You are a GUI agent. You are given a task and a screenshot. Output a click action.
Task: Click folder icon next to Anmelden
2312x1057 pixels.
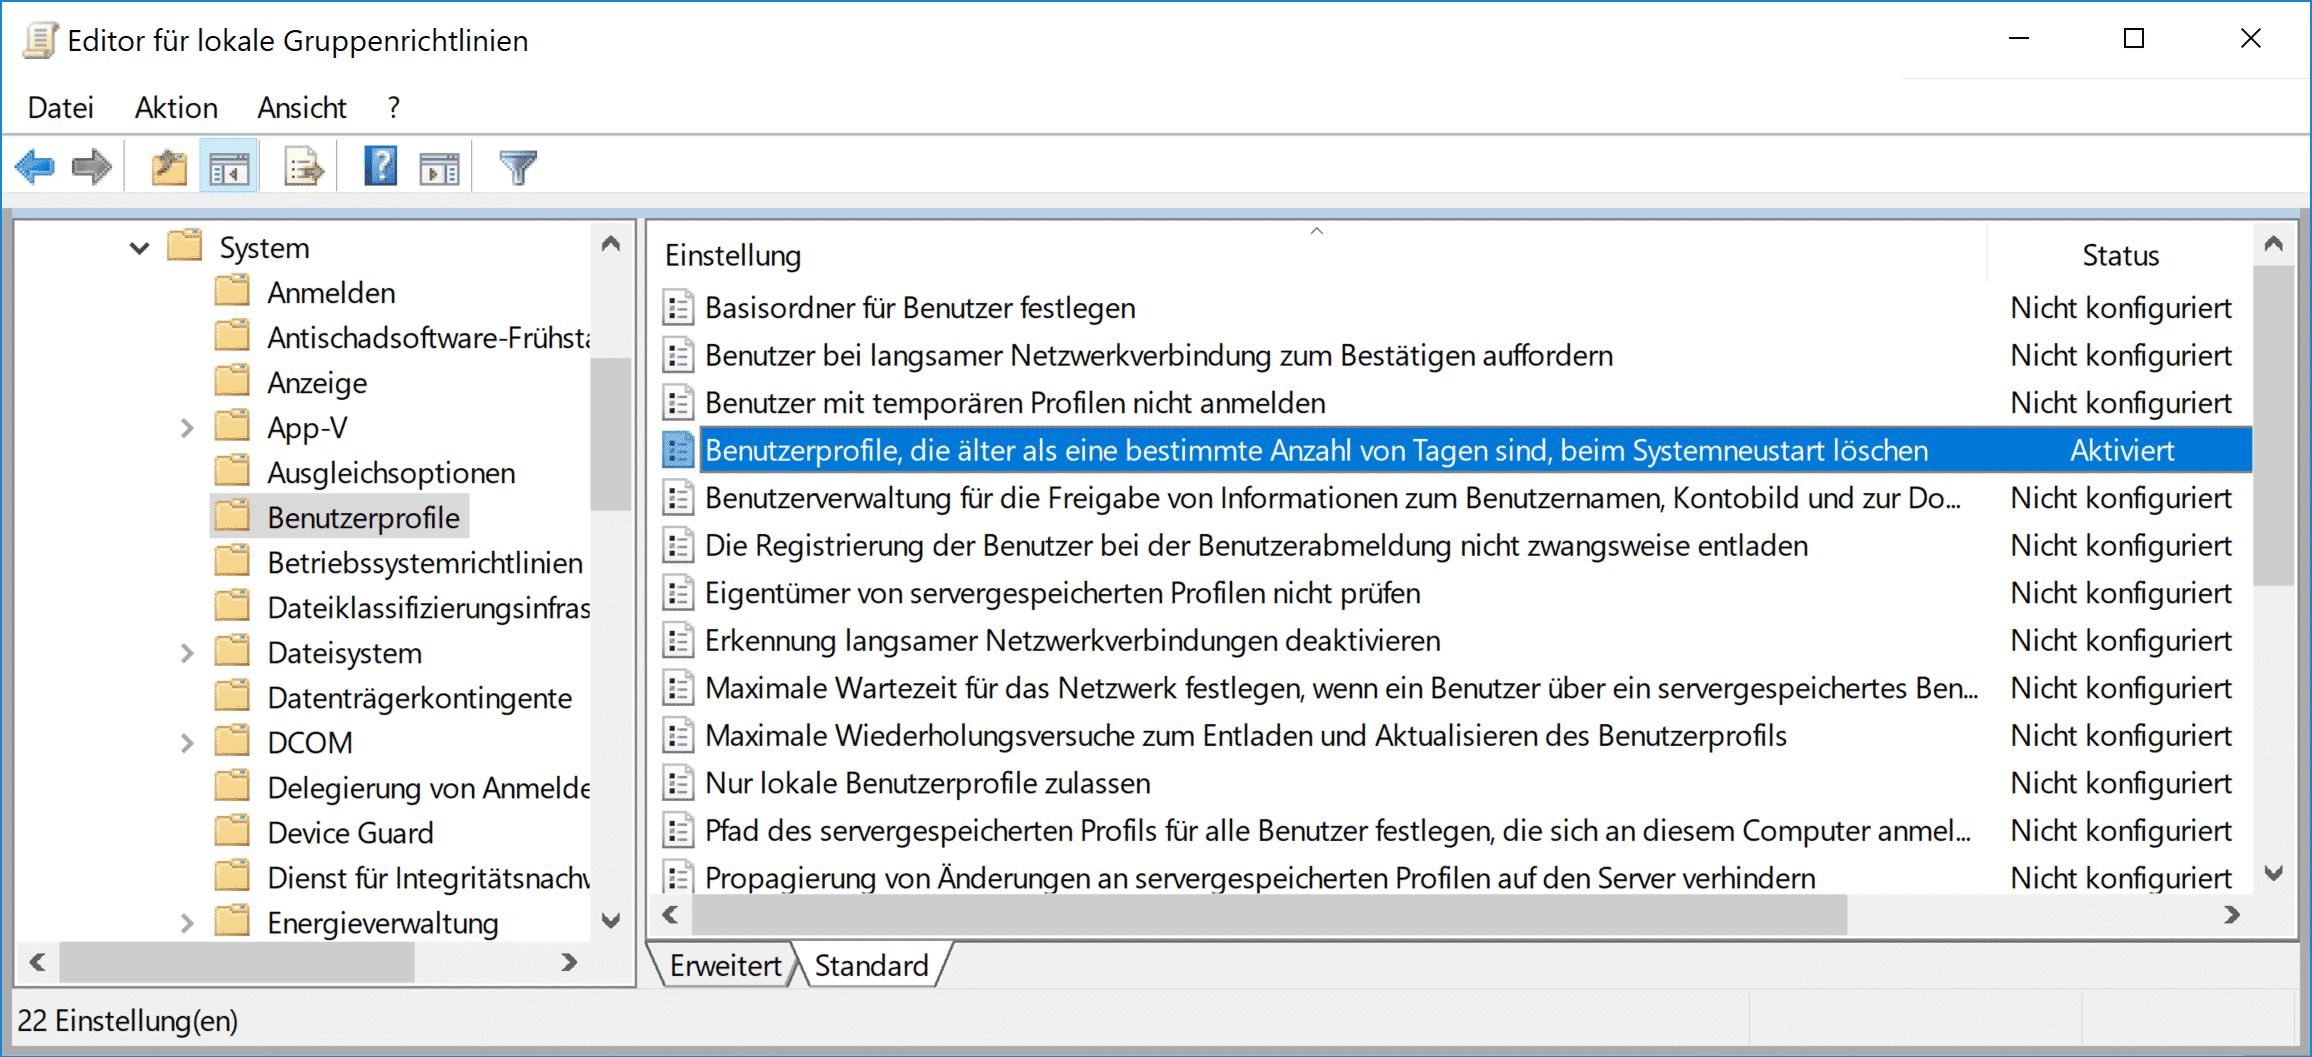(232, 292)
